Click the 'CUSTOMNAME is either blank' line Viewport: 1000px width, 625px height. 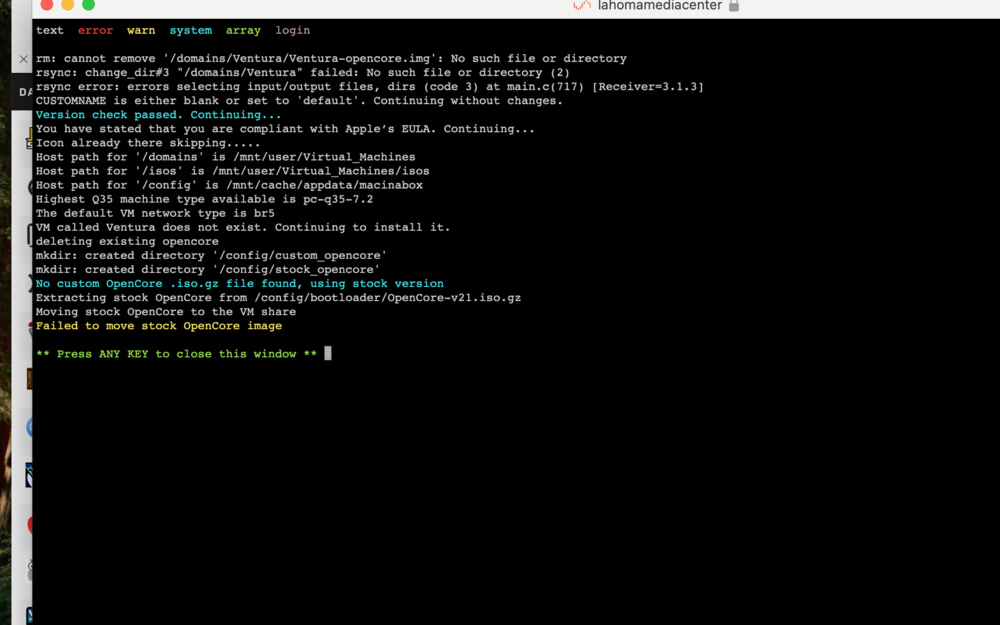tap(299, 101)
